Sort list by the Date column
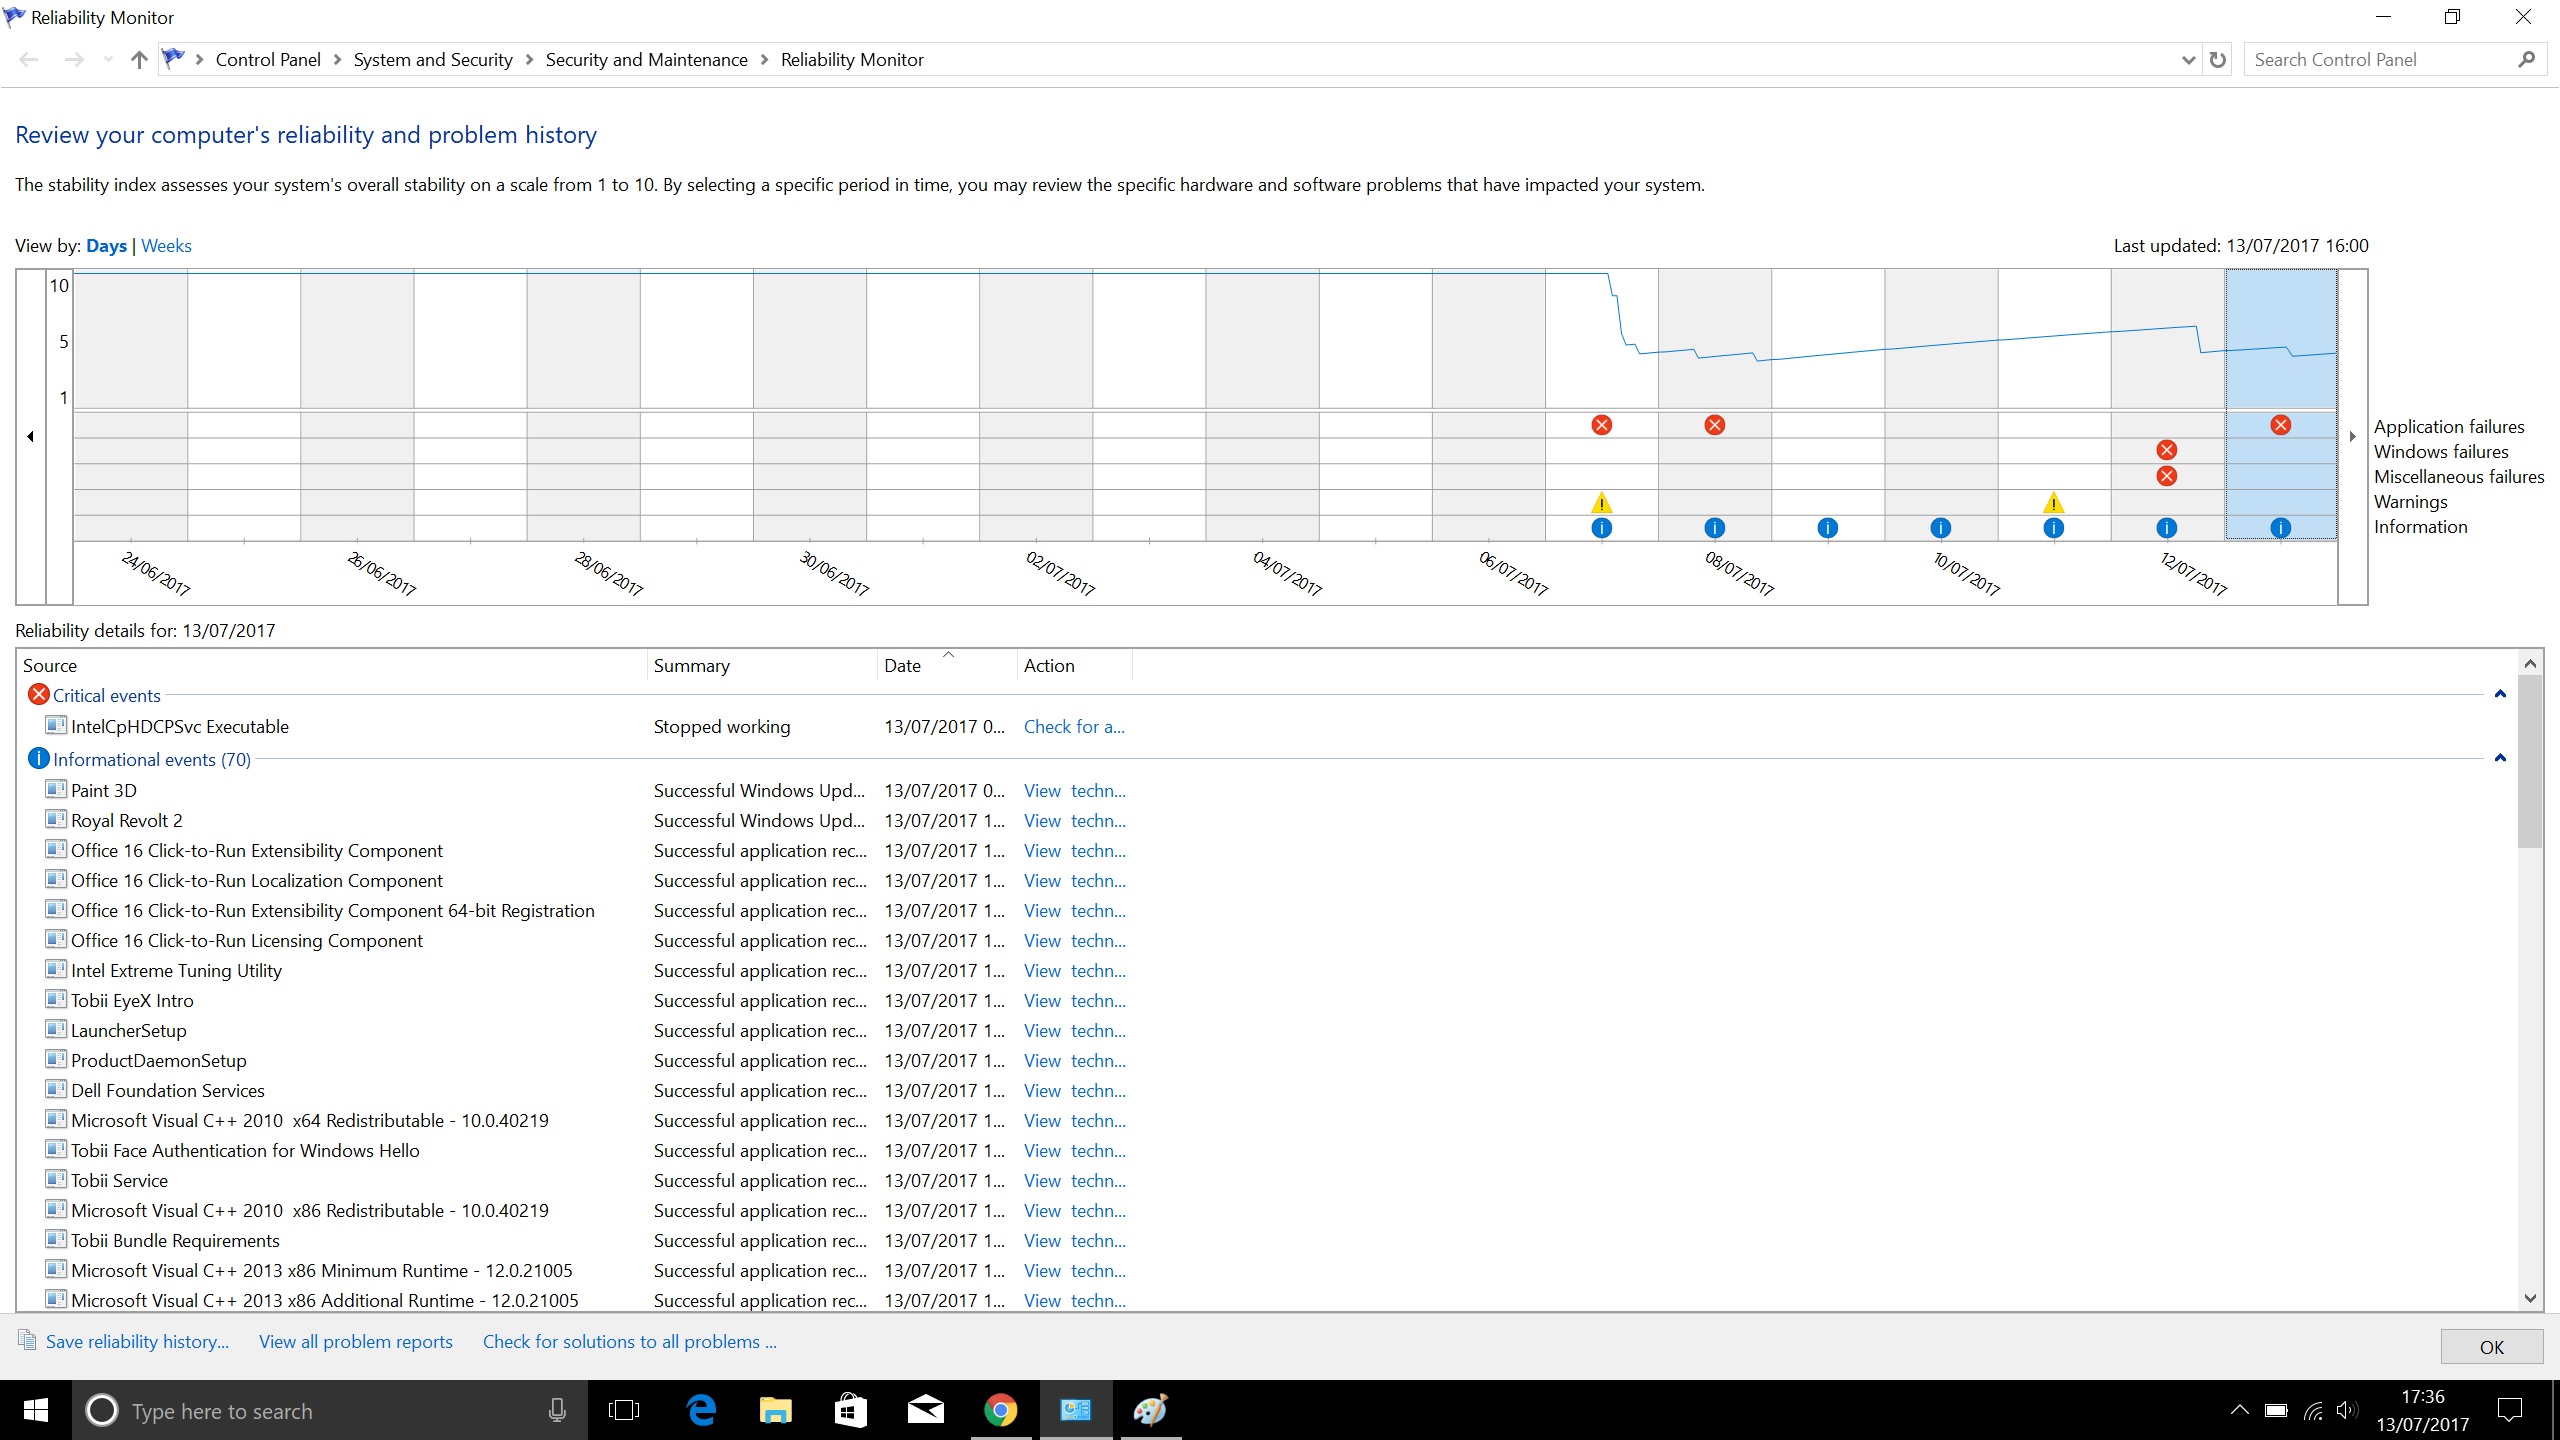The image size is (2560, 1440). (947, 666)
